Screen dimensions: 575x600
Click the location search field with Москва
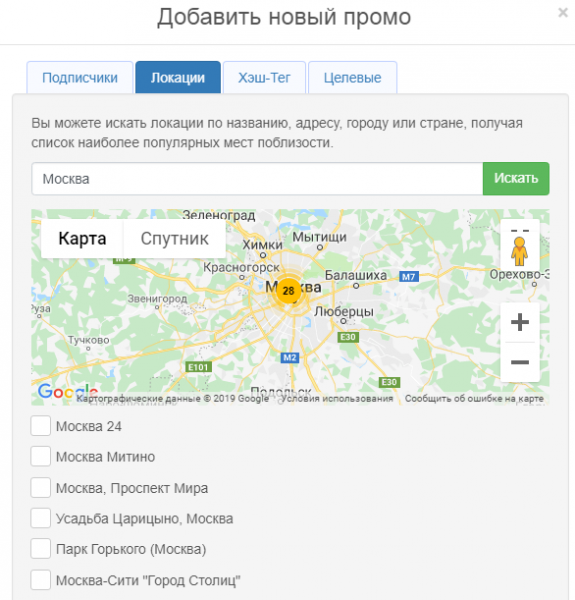click(257, 179)
